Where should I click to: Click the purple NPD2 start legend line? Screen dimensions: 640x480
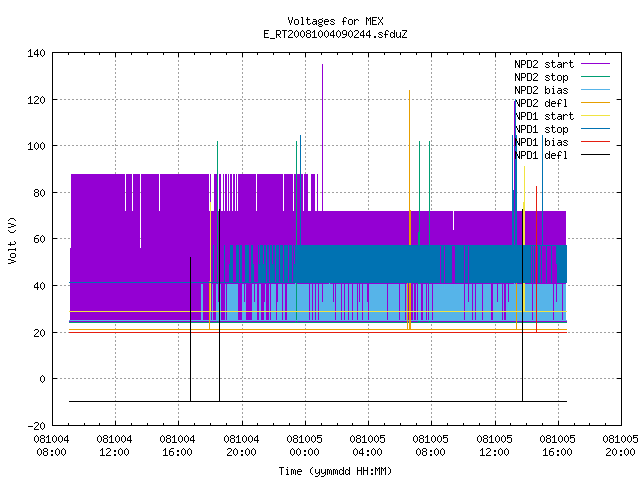pyautogui.click(x=595, y=64)
